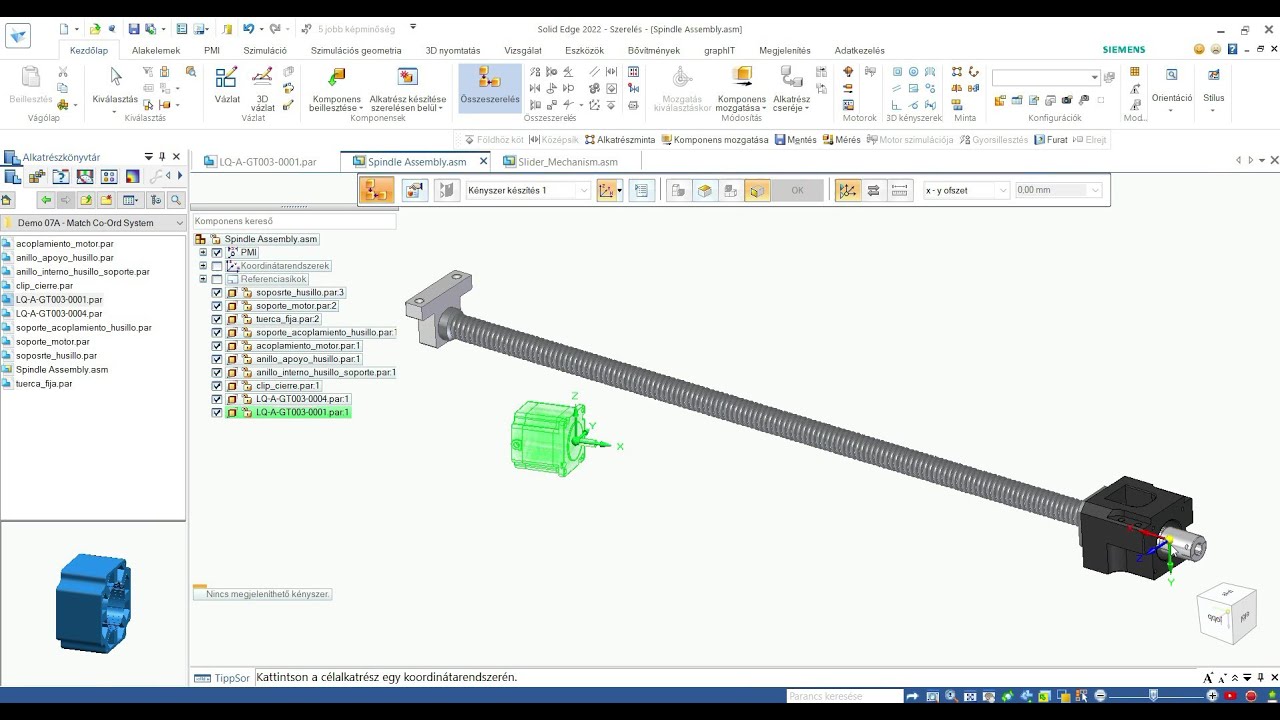Click the cut scissors icon
The image size is (1280, 720).
pyautogui.click(x=63, y=73)
